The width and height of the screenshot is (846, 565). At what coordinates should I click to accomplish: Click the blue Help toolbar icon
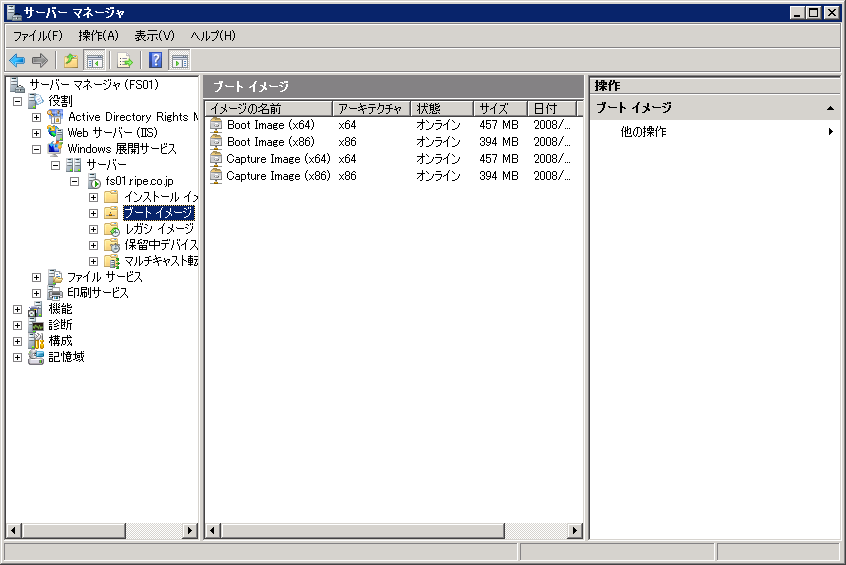coord(155,60)
